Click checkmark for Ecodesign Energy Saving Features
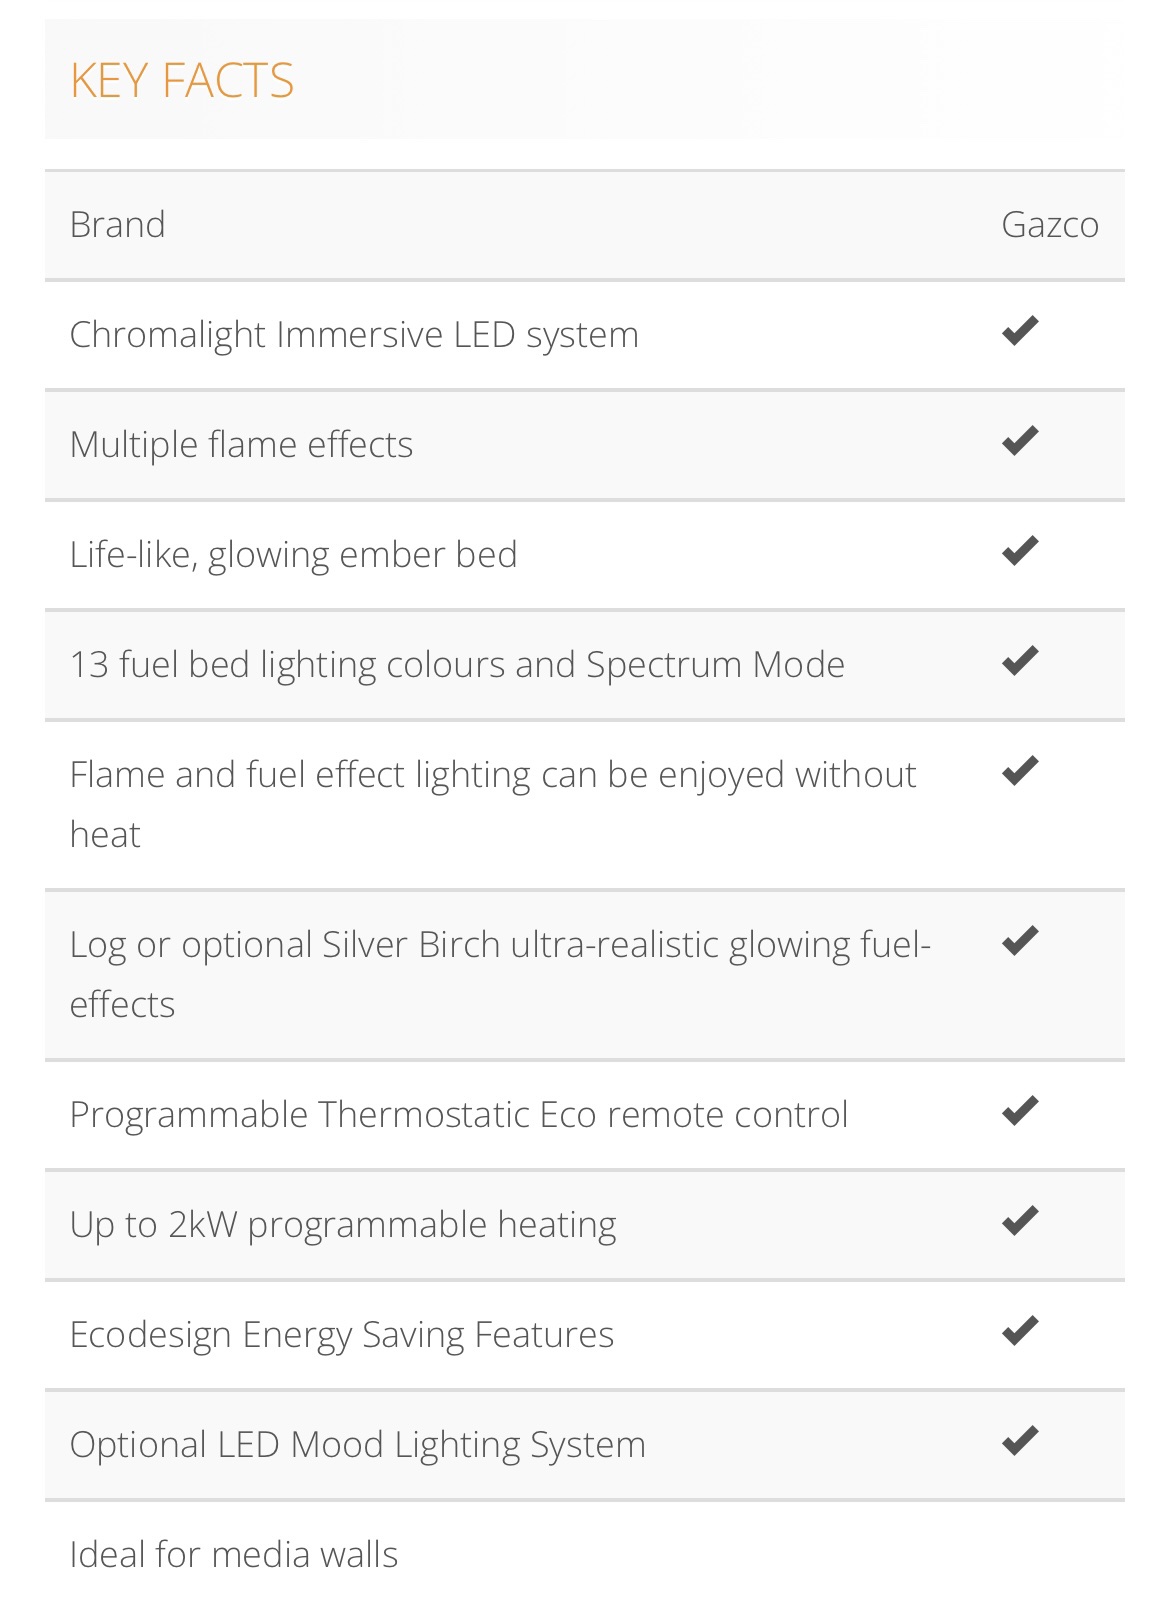 (x=1020, y=1331)
